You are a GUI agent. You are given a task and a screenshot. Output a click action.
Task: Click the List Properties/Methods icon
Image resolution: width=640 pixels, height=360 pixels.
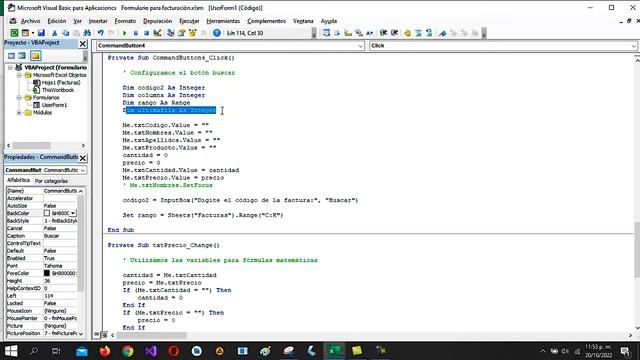coord(326,33)
